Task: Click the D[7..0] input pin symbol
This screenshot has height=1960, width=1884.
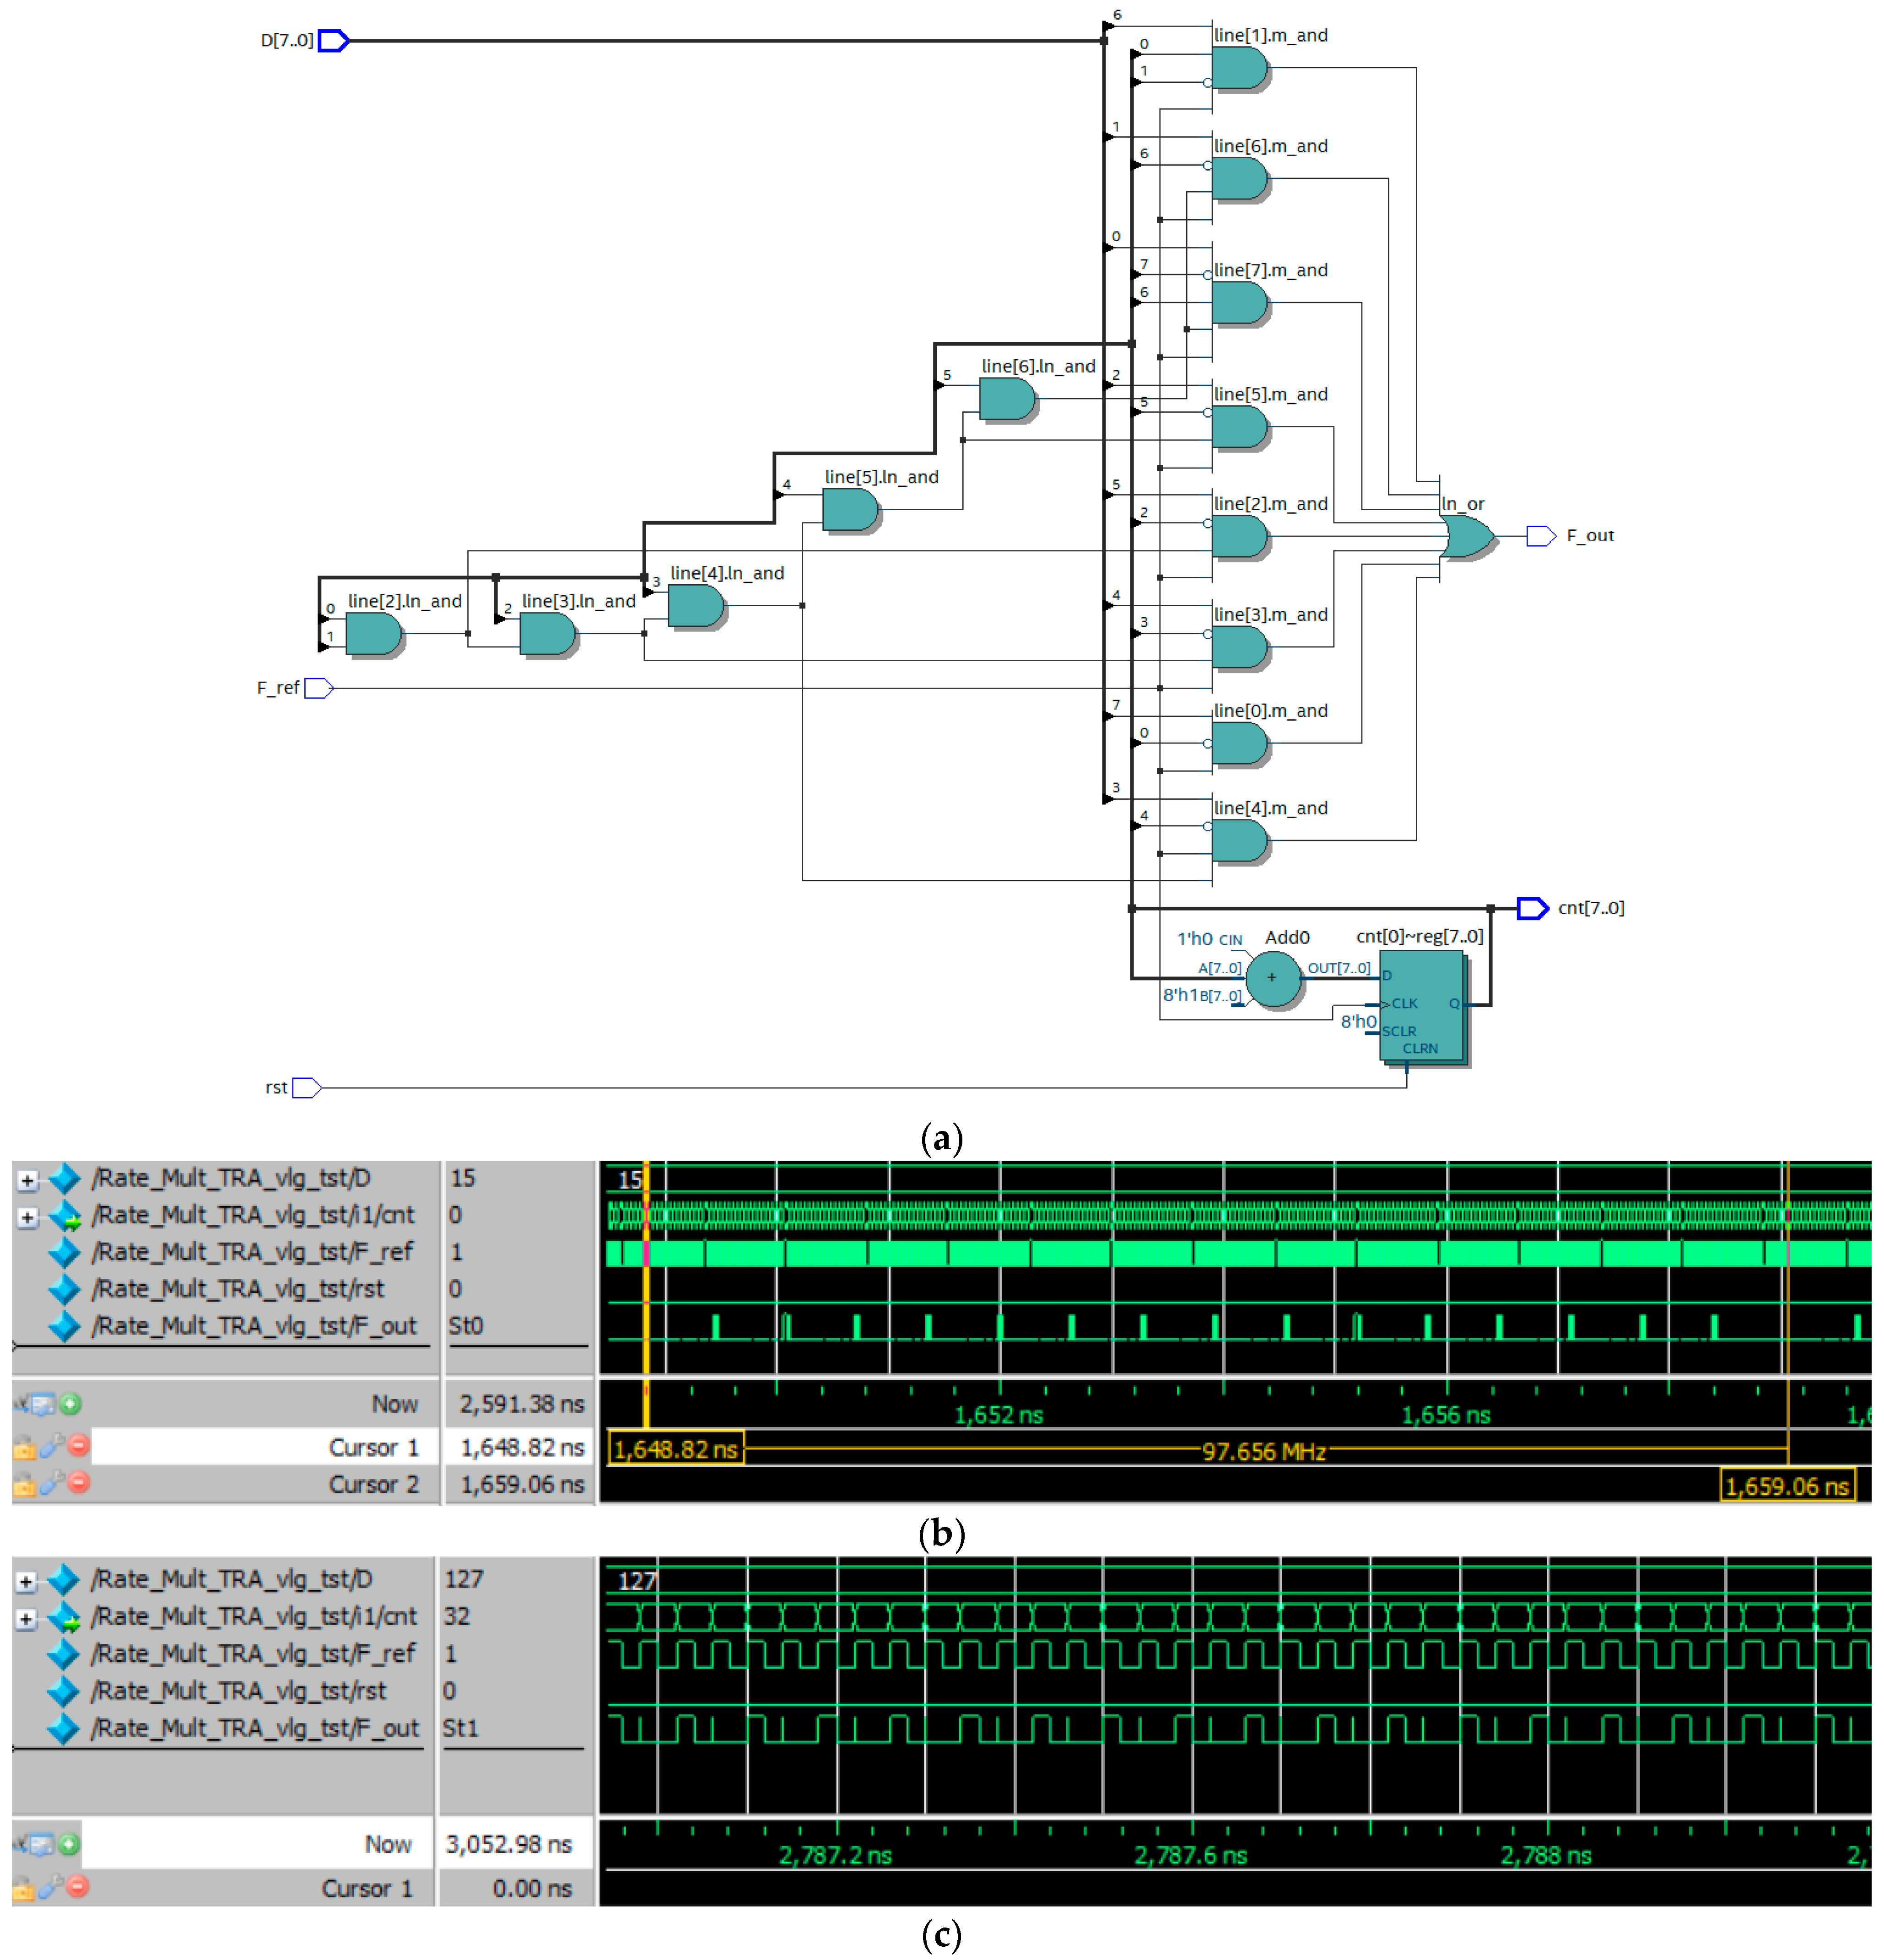Action: (x=333, y=41)
